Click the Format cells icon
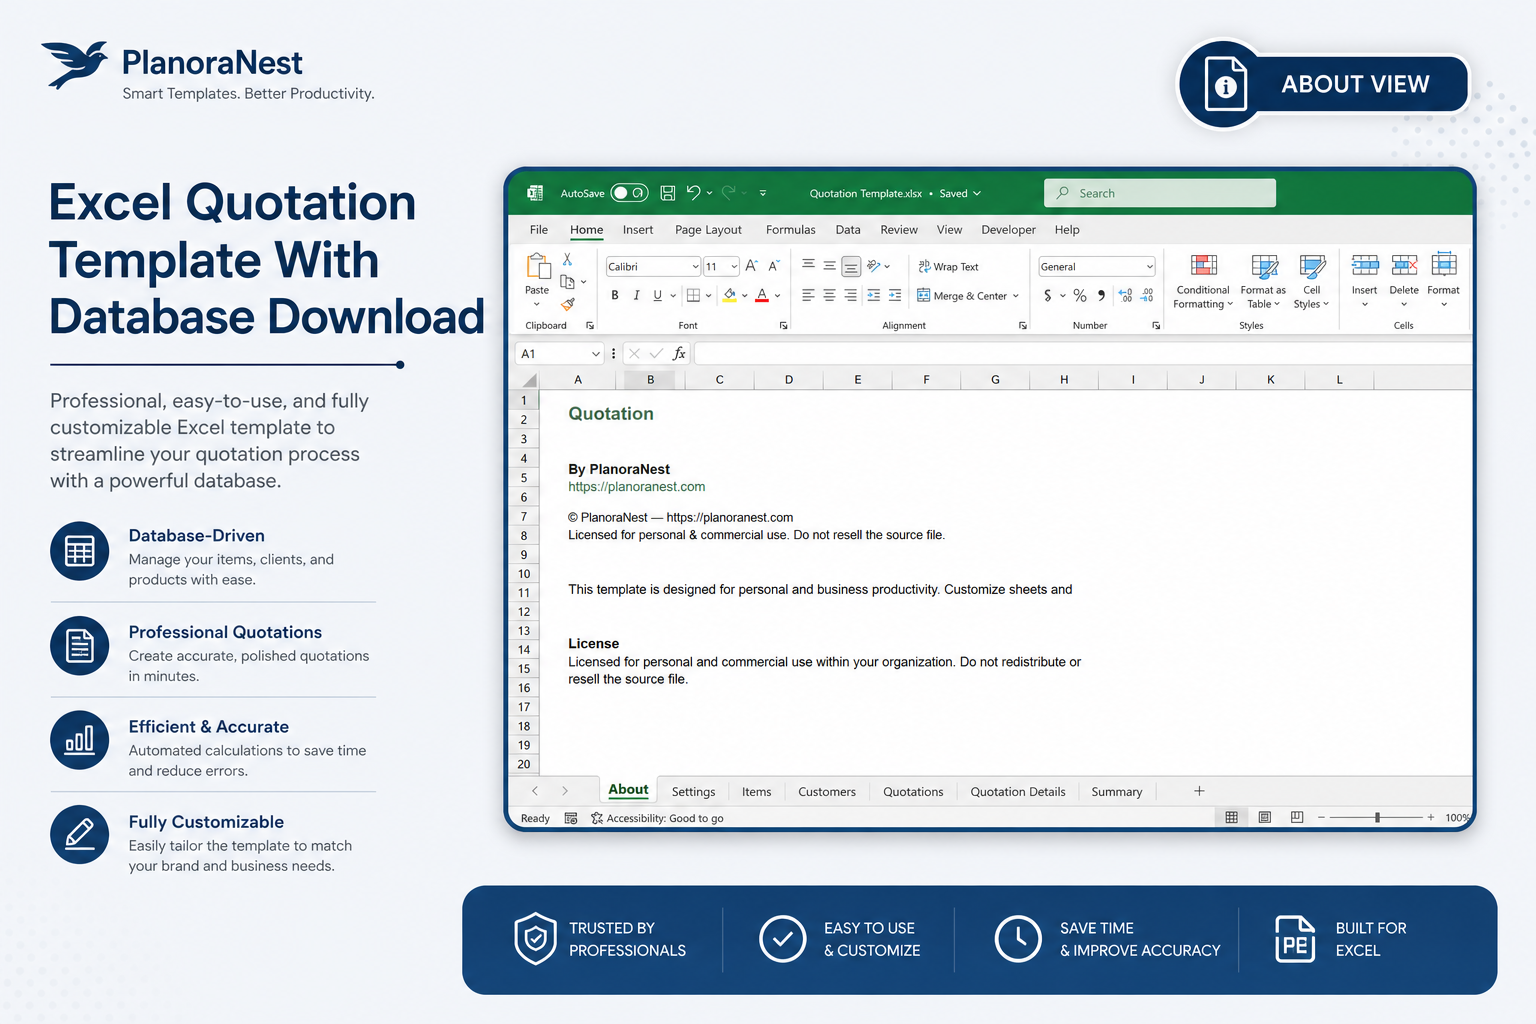 coord(1444,264)
